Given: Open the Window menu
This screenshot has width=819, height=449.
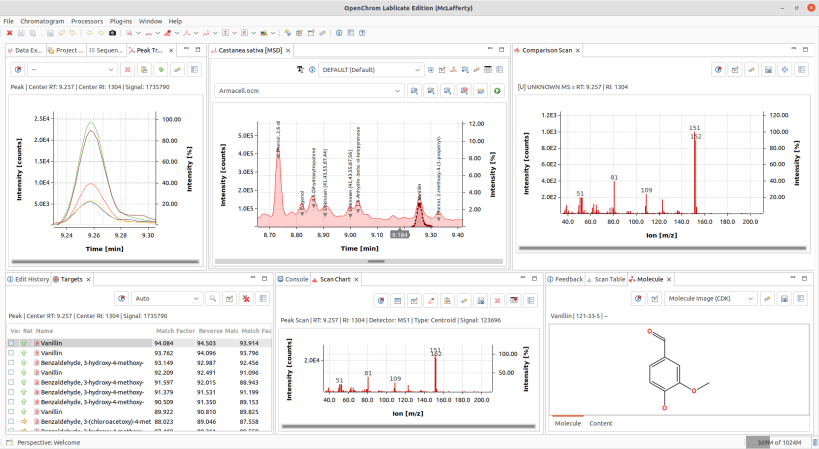Looking at the screenshot, I should tap(150, 21).
